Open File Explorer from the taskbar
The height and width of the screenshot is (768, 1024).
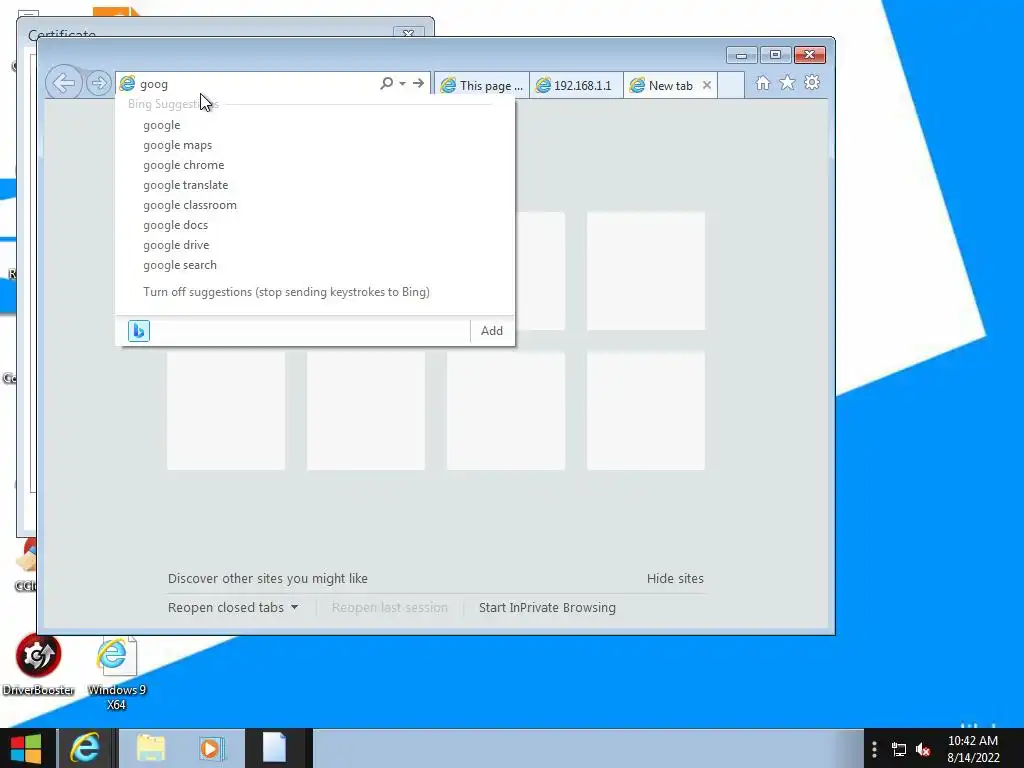click(150, 748)
